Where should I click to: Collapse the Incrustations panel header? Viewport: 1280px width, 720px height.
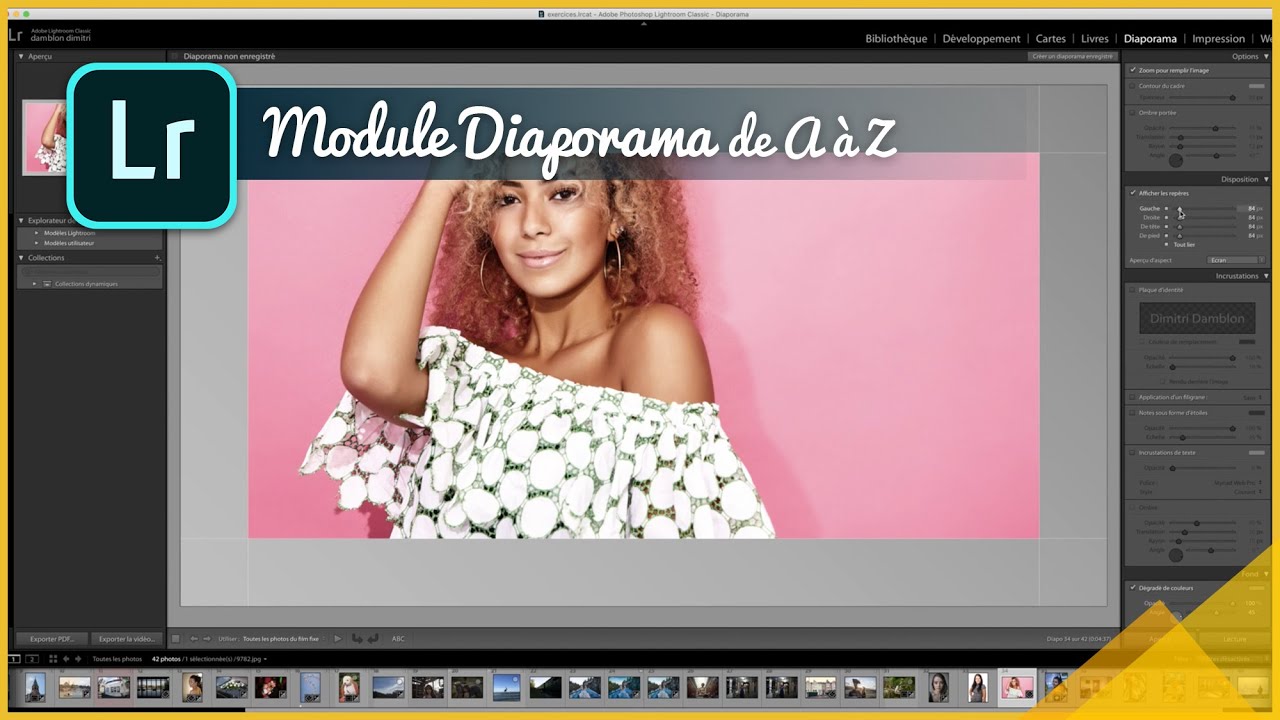1267,276
